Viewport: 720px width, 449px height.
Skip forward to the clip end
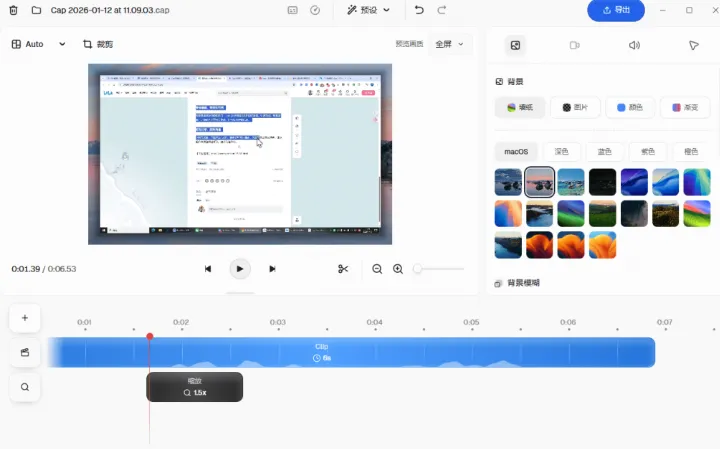[x=272, y=269]
